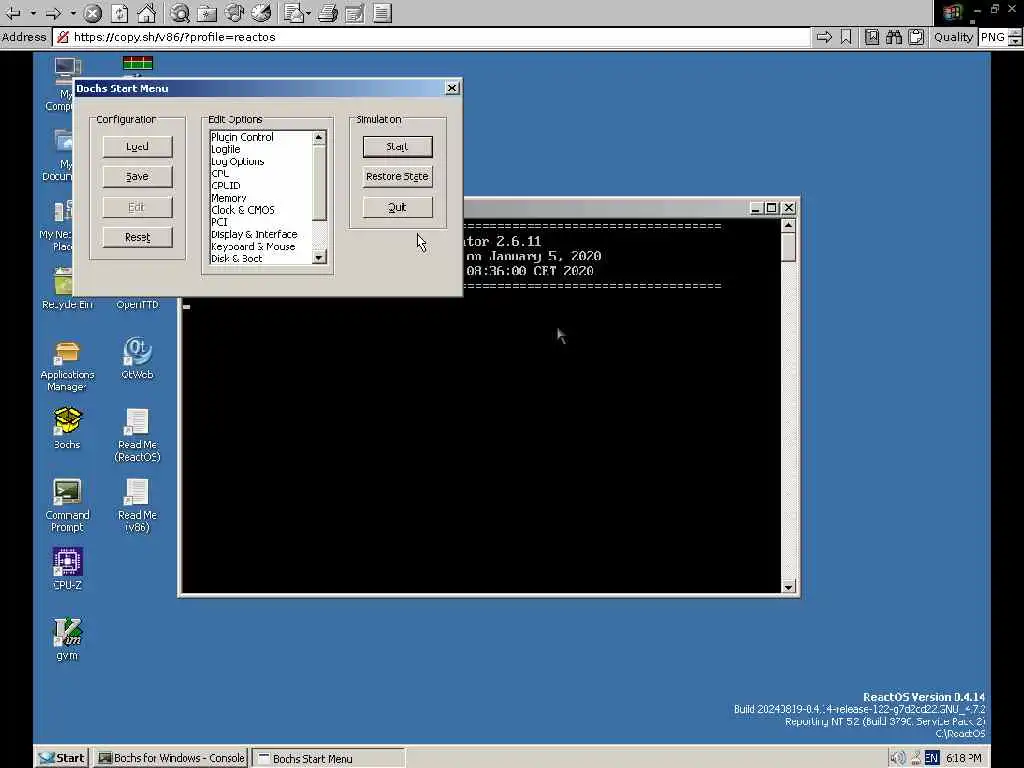
Task: Click the Go arrow next to the address bar
Action: pyautogui.click(x=824, y=37)
